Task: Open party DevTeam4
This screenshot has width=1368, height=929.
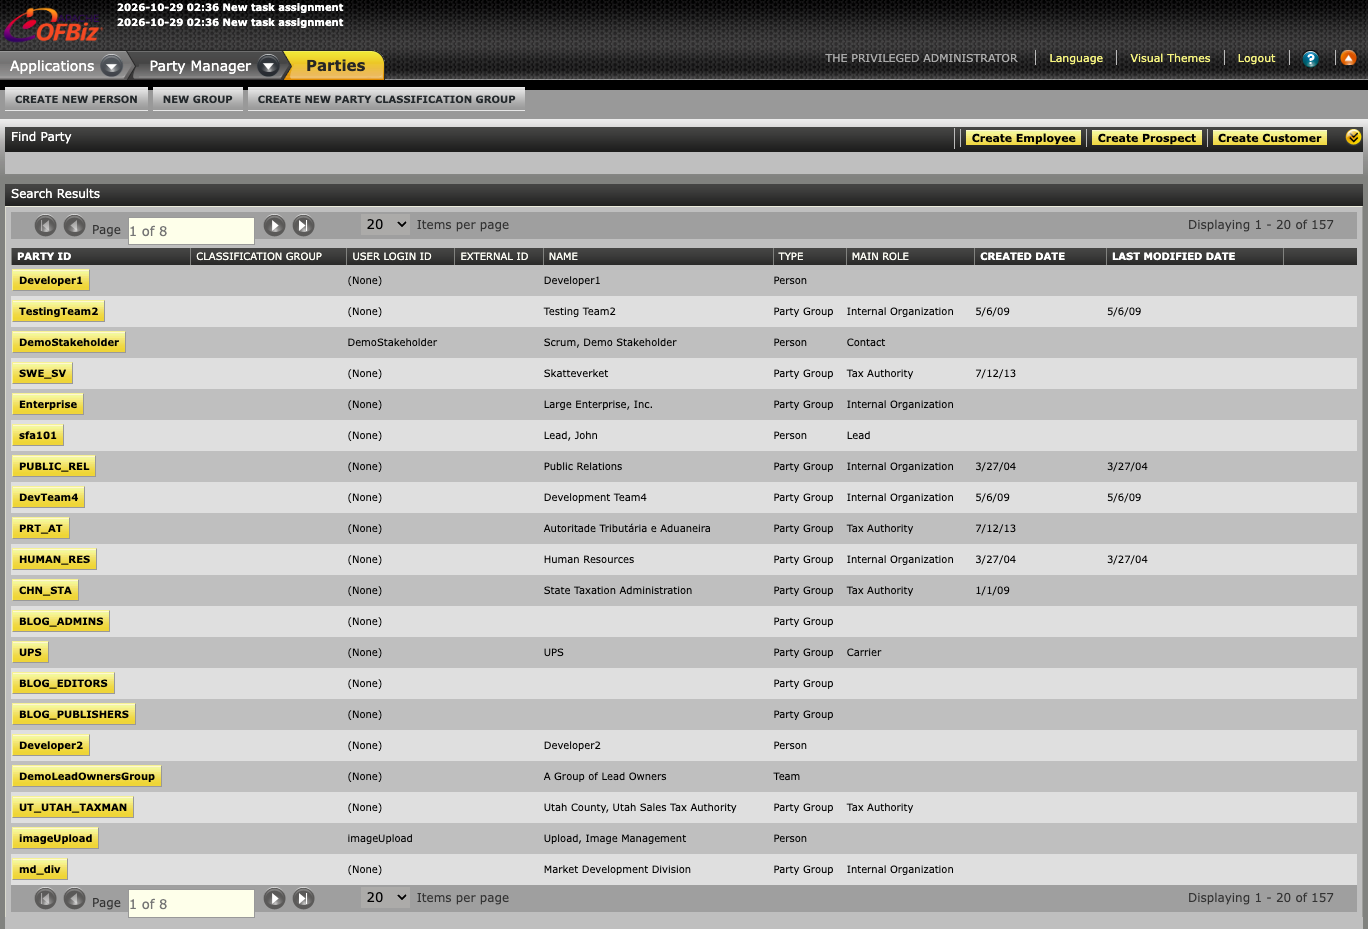Action: pos(48,498)
